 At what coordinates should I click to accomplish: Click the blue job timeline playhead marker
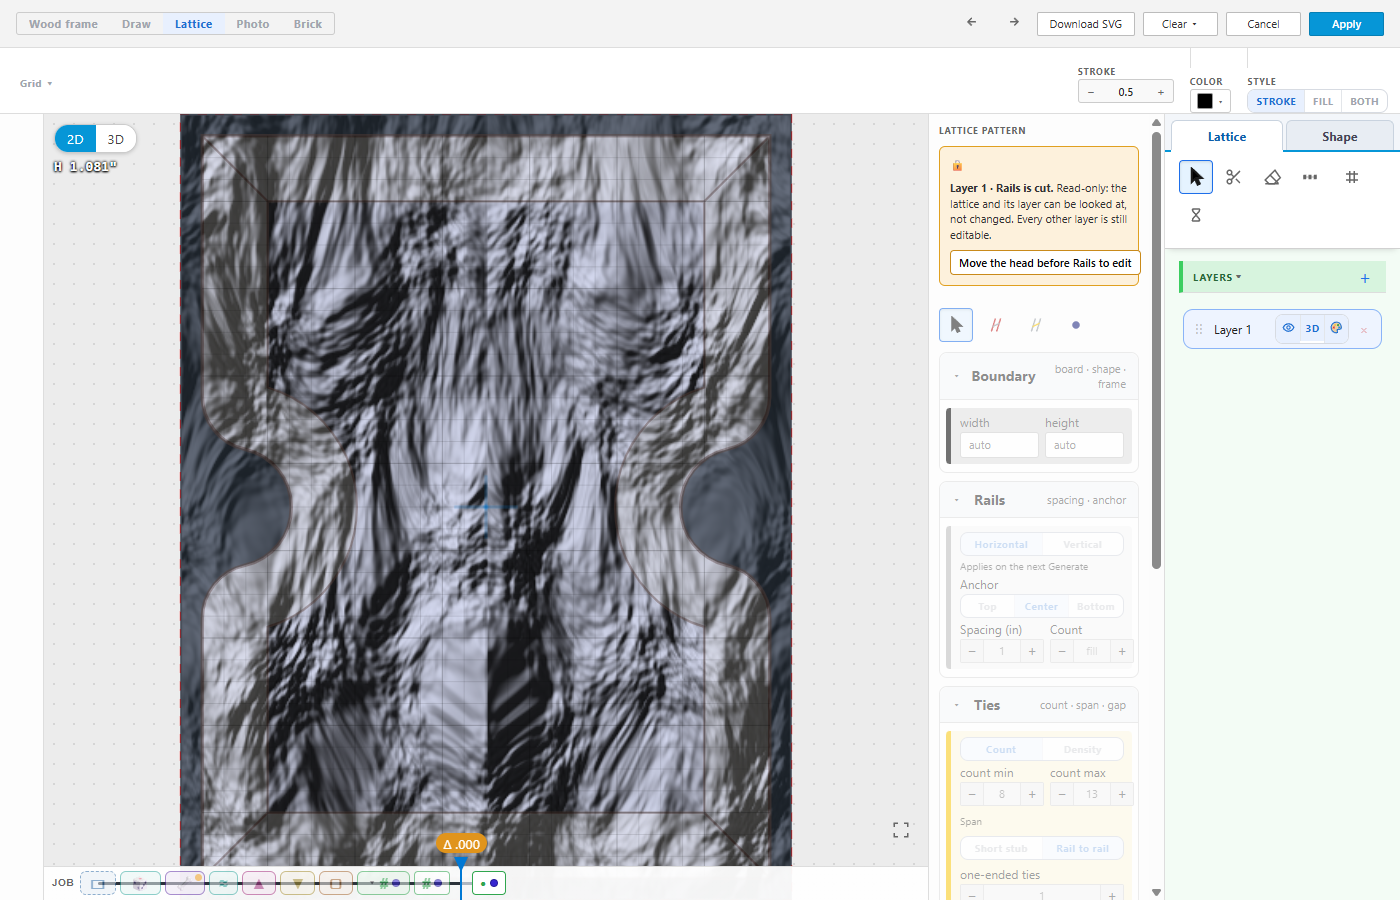click(x=460, y=862)
